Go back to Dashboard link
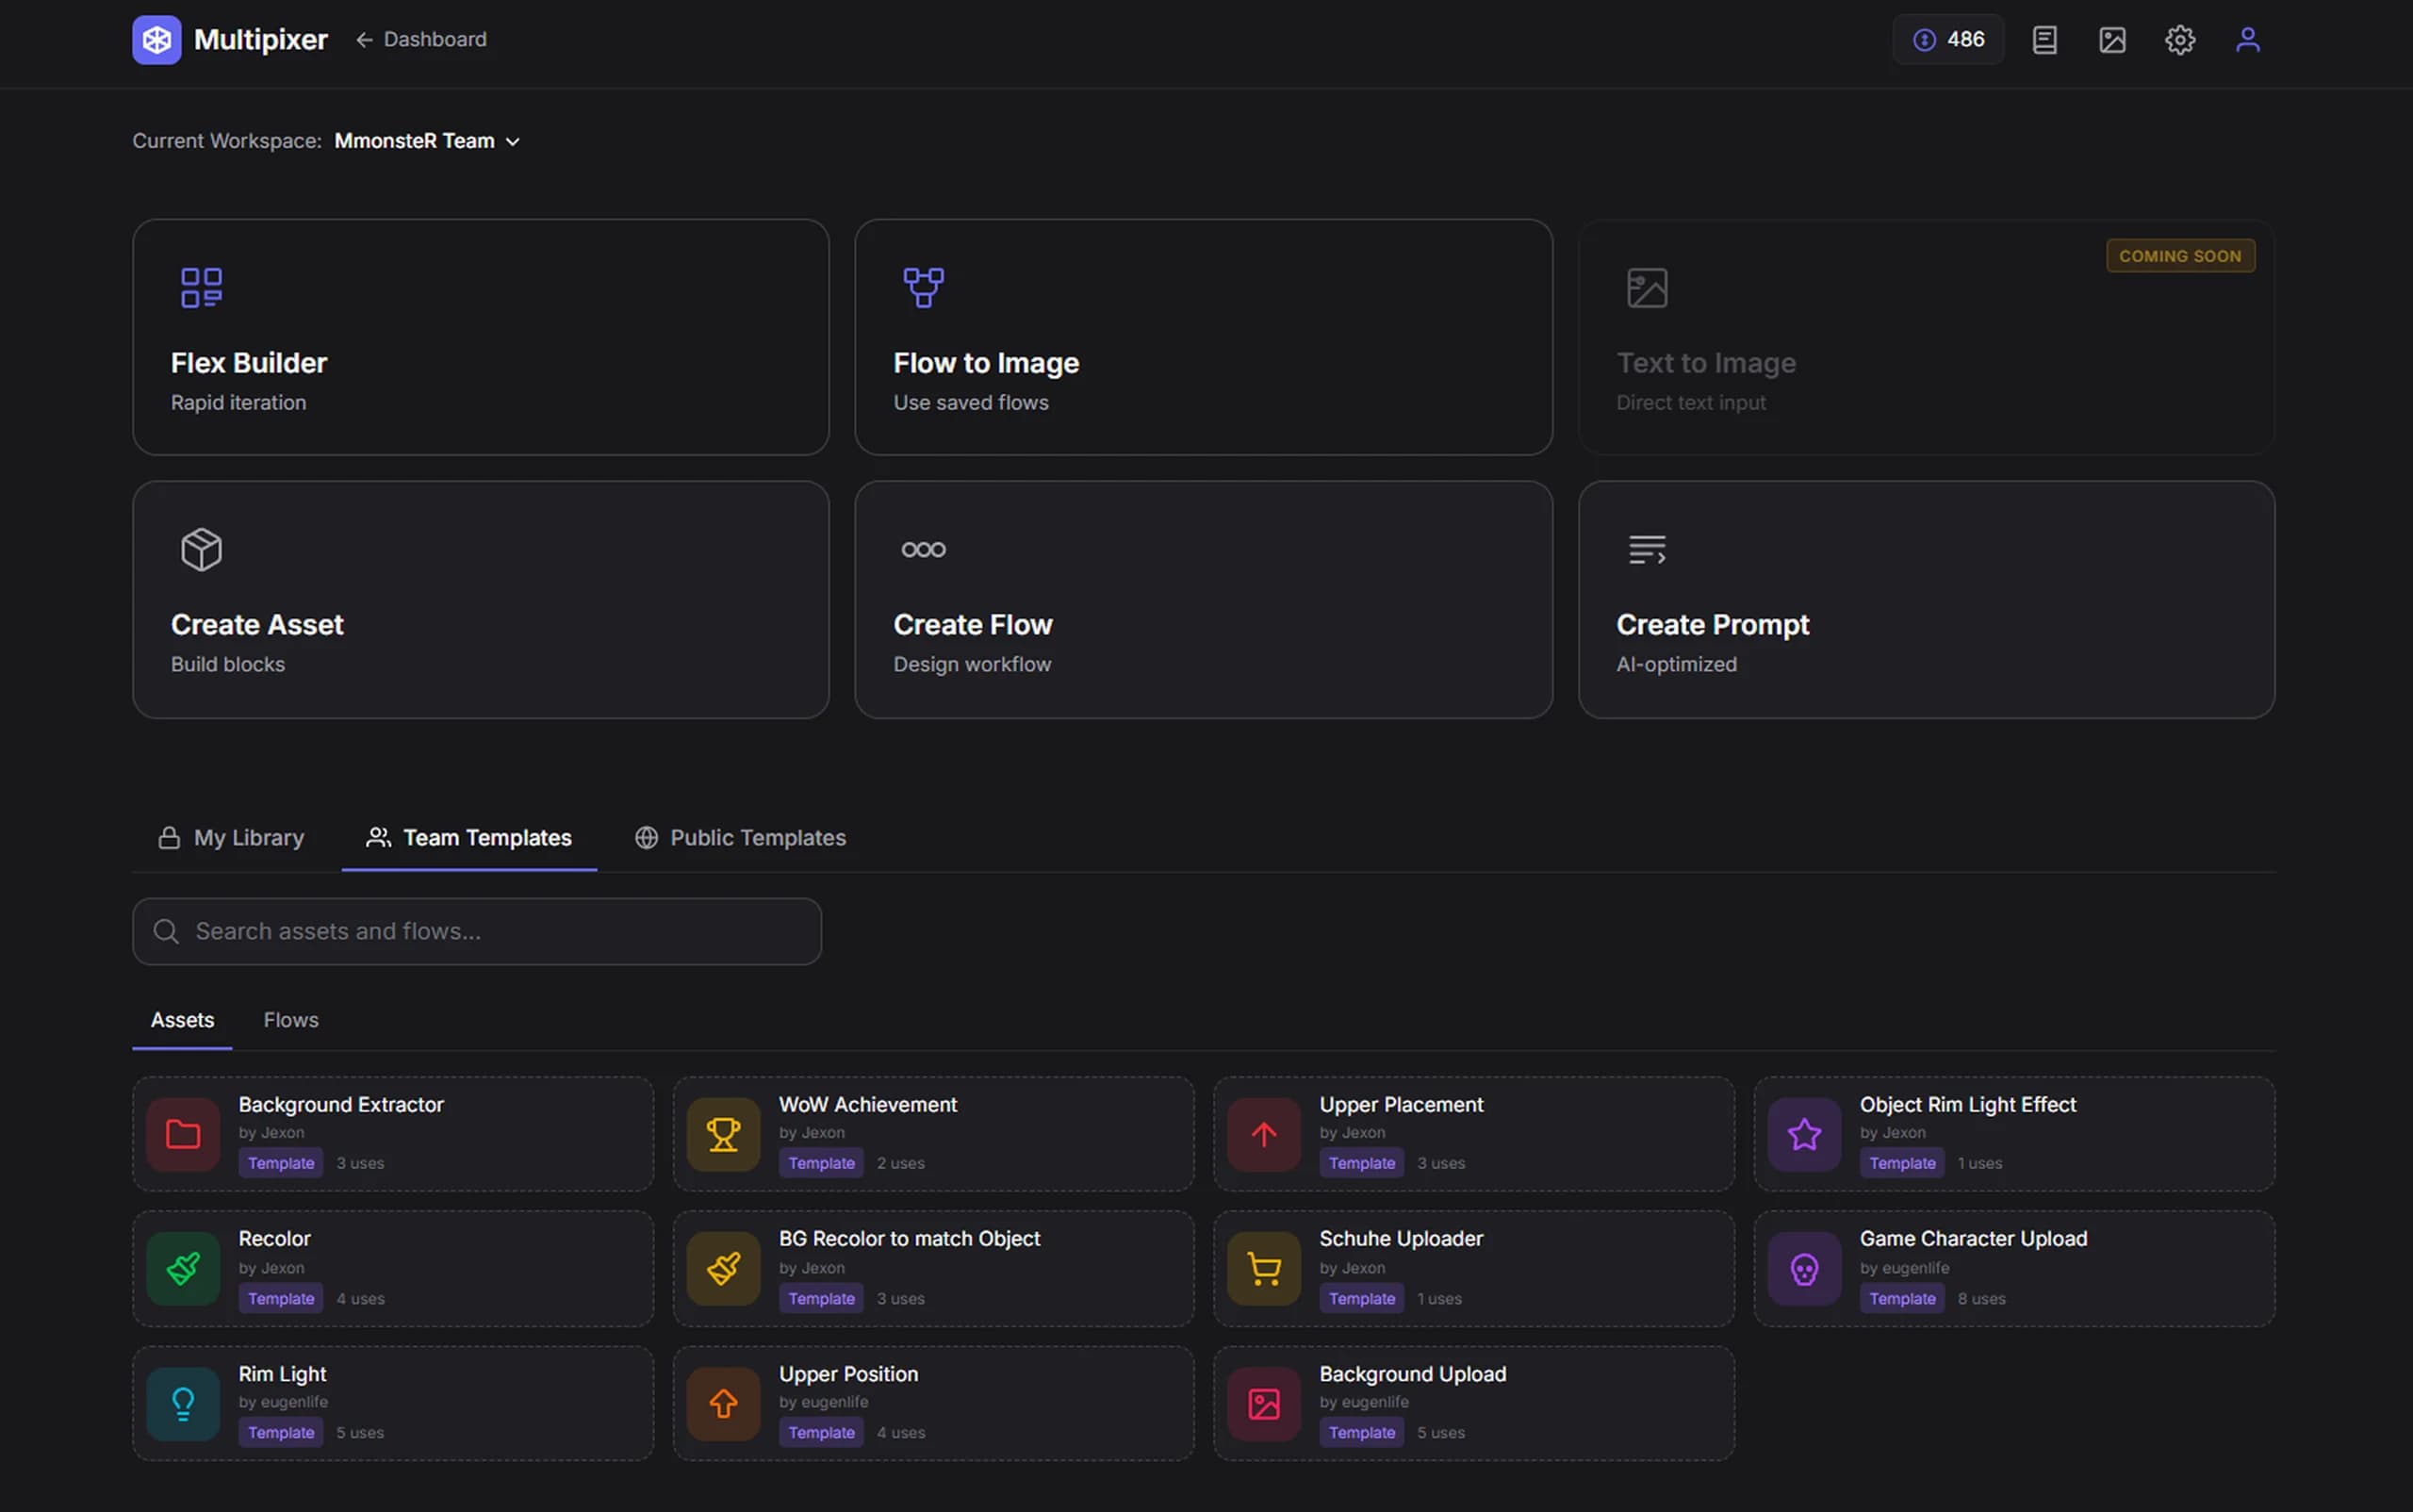 pos(421,40)
